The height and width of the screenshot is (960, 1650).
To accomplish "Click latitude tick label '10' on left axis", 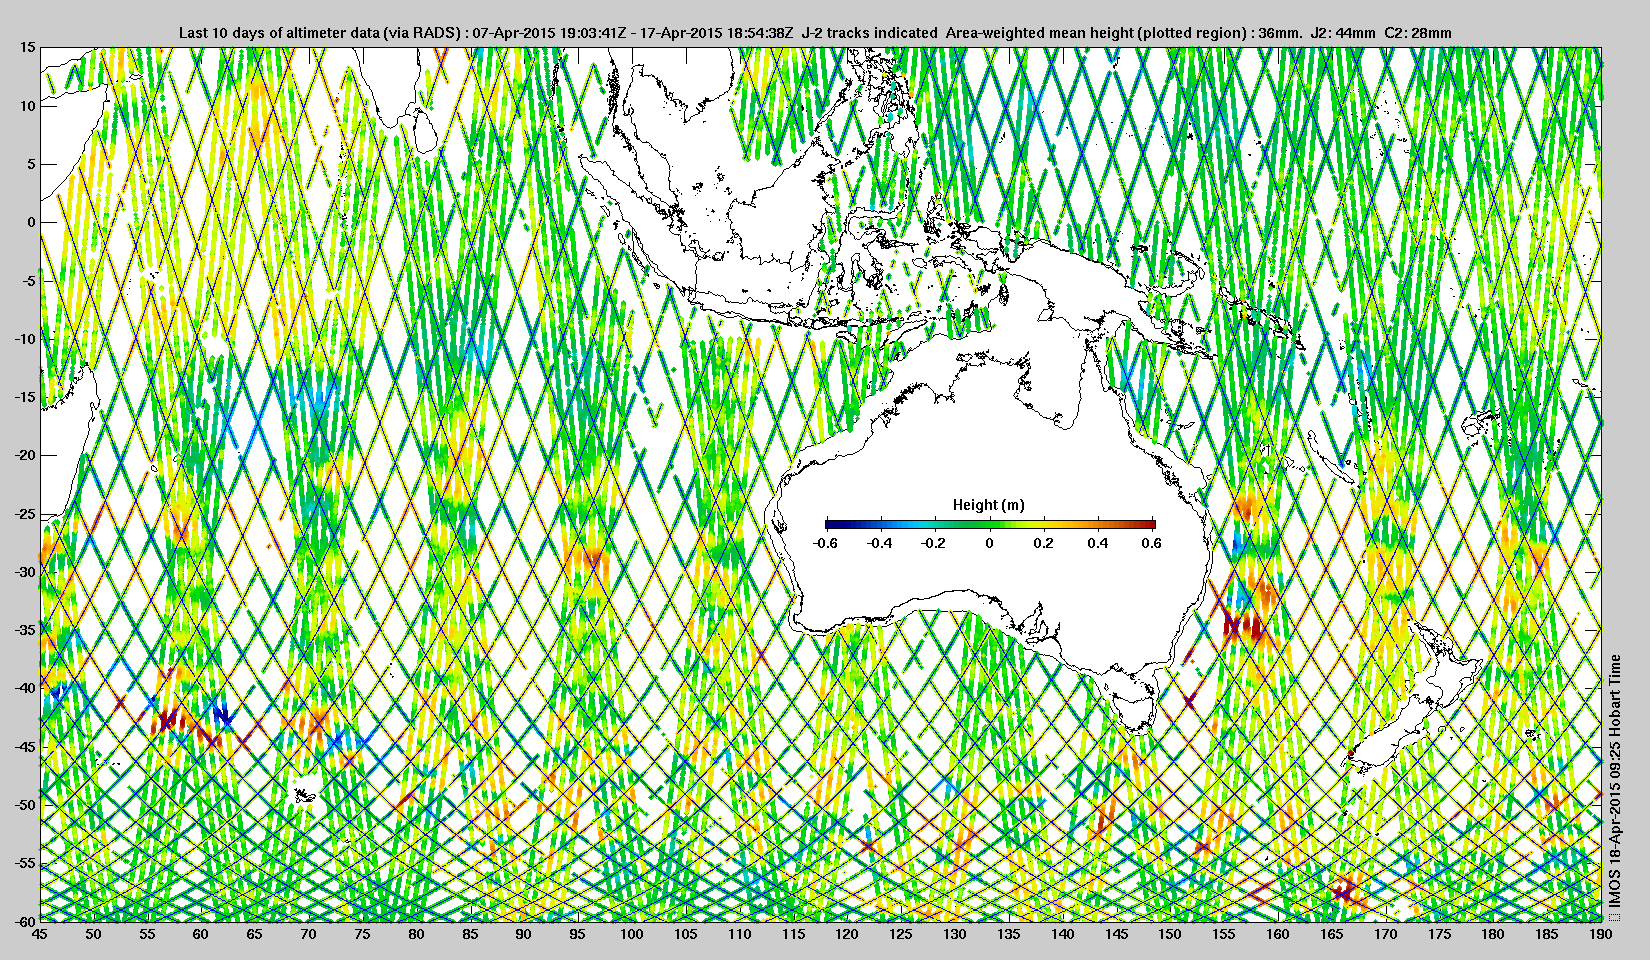I will (28, 105).
